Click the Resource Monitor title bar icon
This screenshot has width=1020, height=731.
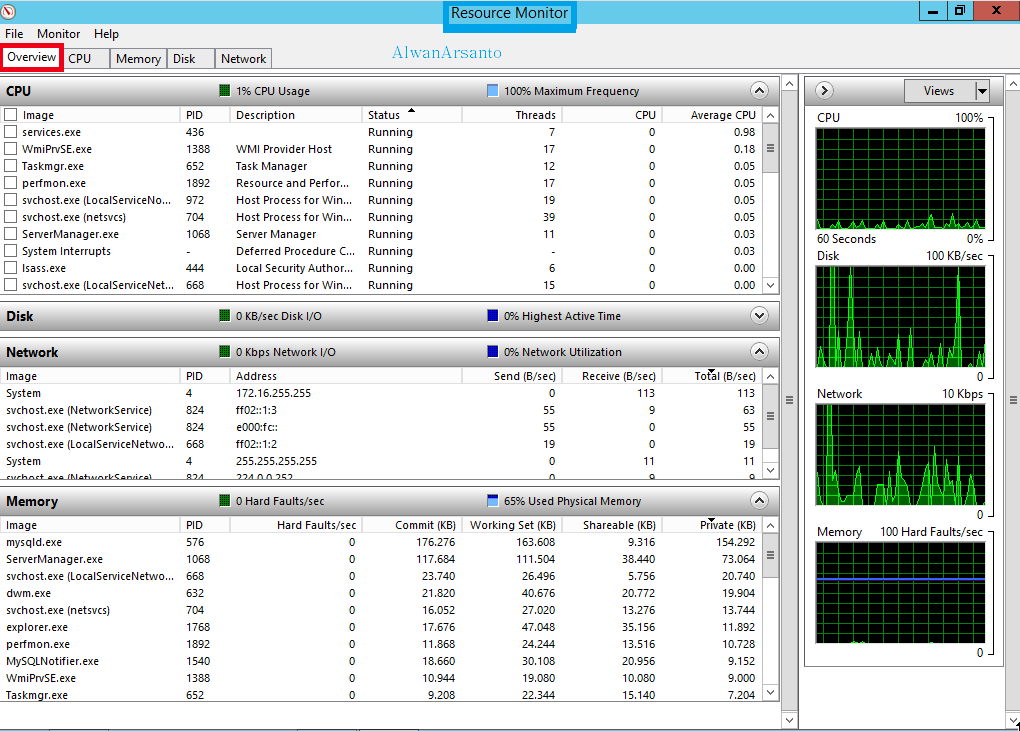point(10,11)
